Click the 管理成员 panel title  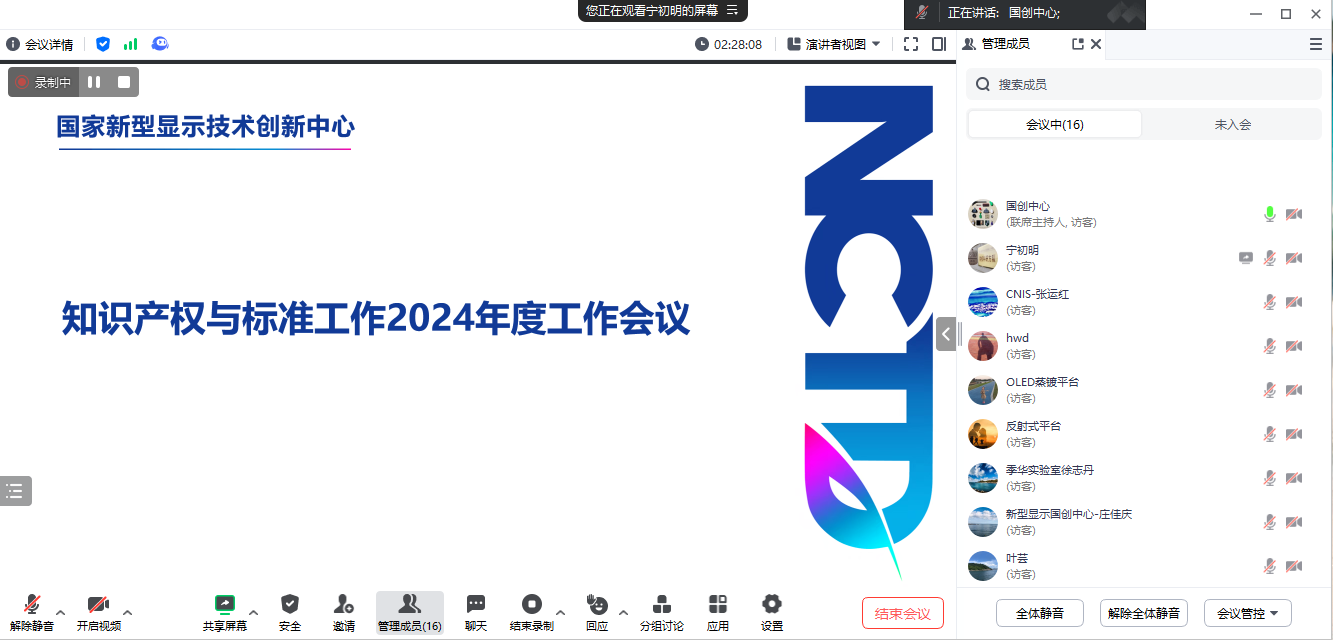tap(1005, 44)
